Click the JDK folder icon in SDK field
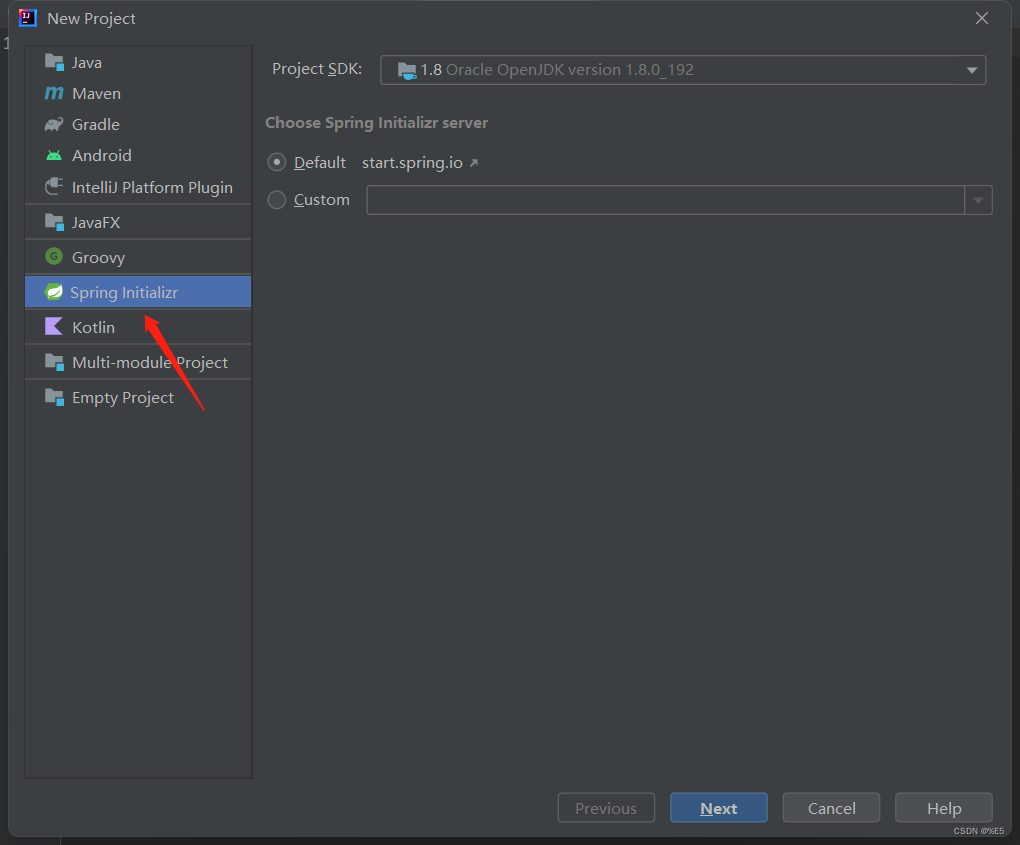The image size is (1020, 845). click(407, 70)
